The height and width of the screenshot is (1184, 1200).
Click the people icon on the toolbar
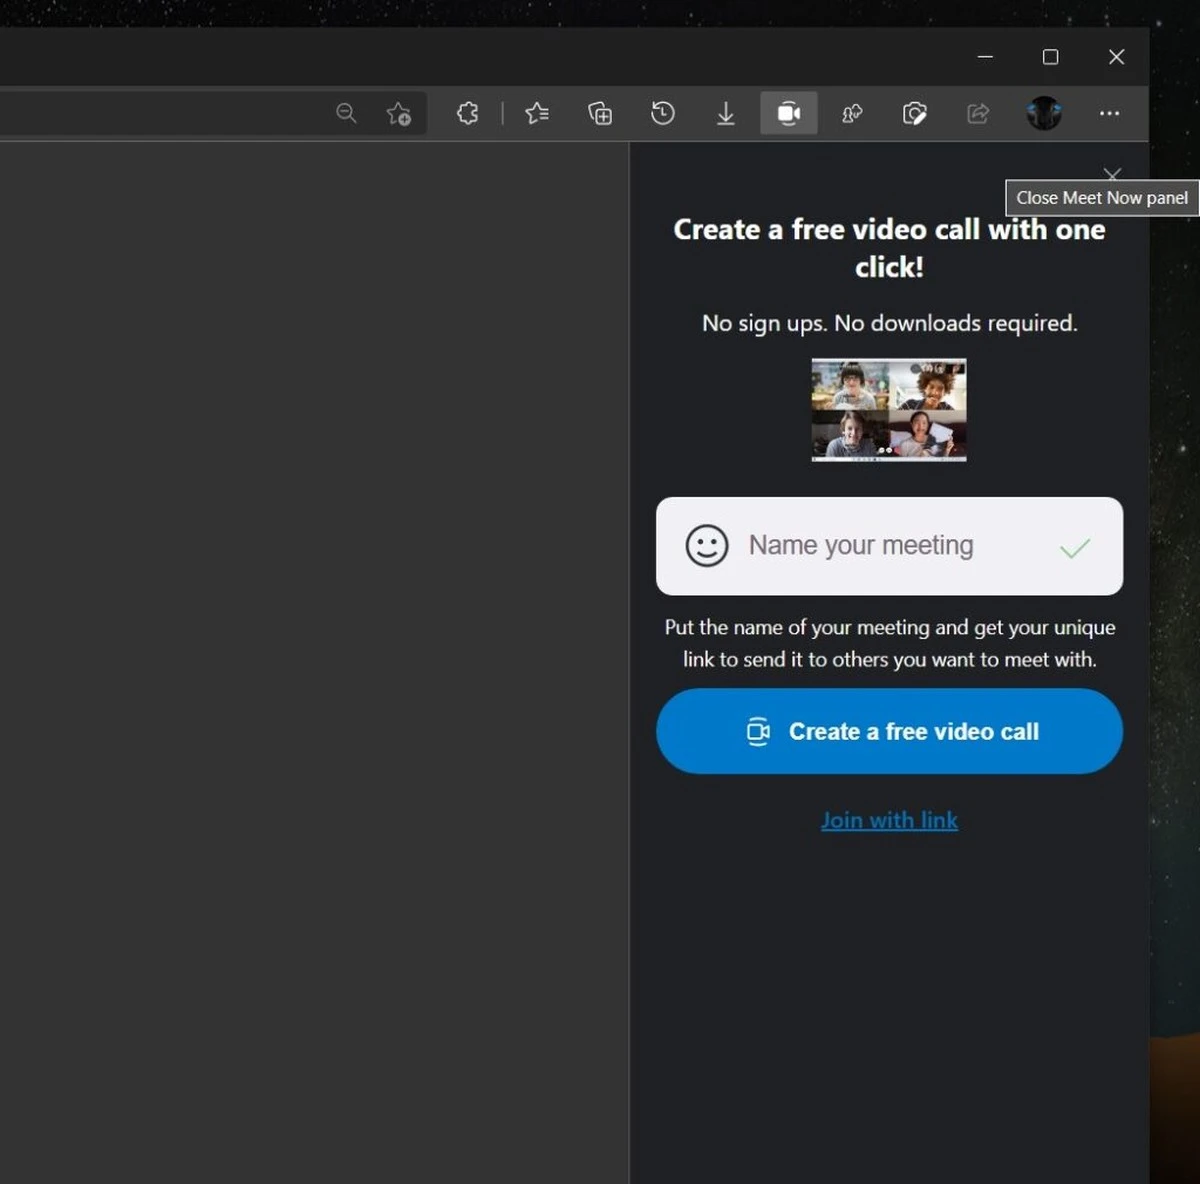click(851, 113)
